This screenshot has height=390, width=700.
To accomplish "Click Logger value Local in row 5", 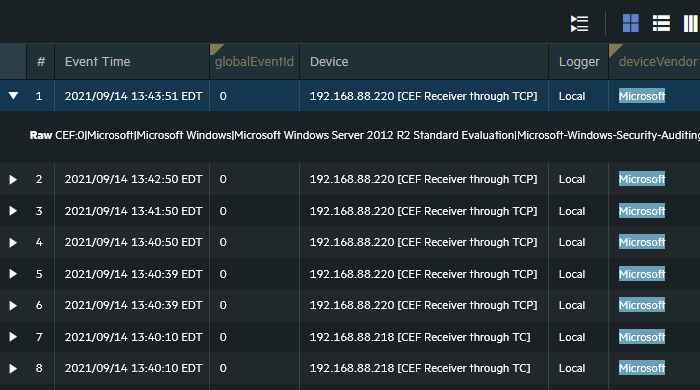I will click(572, 274).
